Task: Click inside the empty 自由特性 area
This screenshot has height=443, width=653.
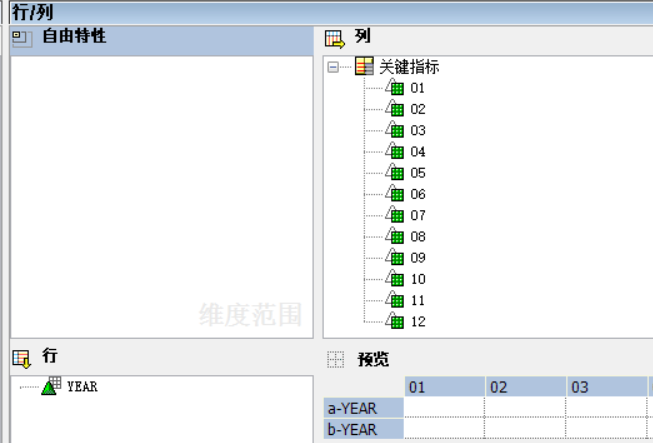Action: click(x=160, y=190)
